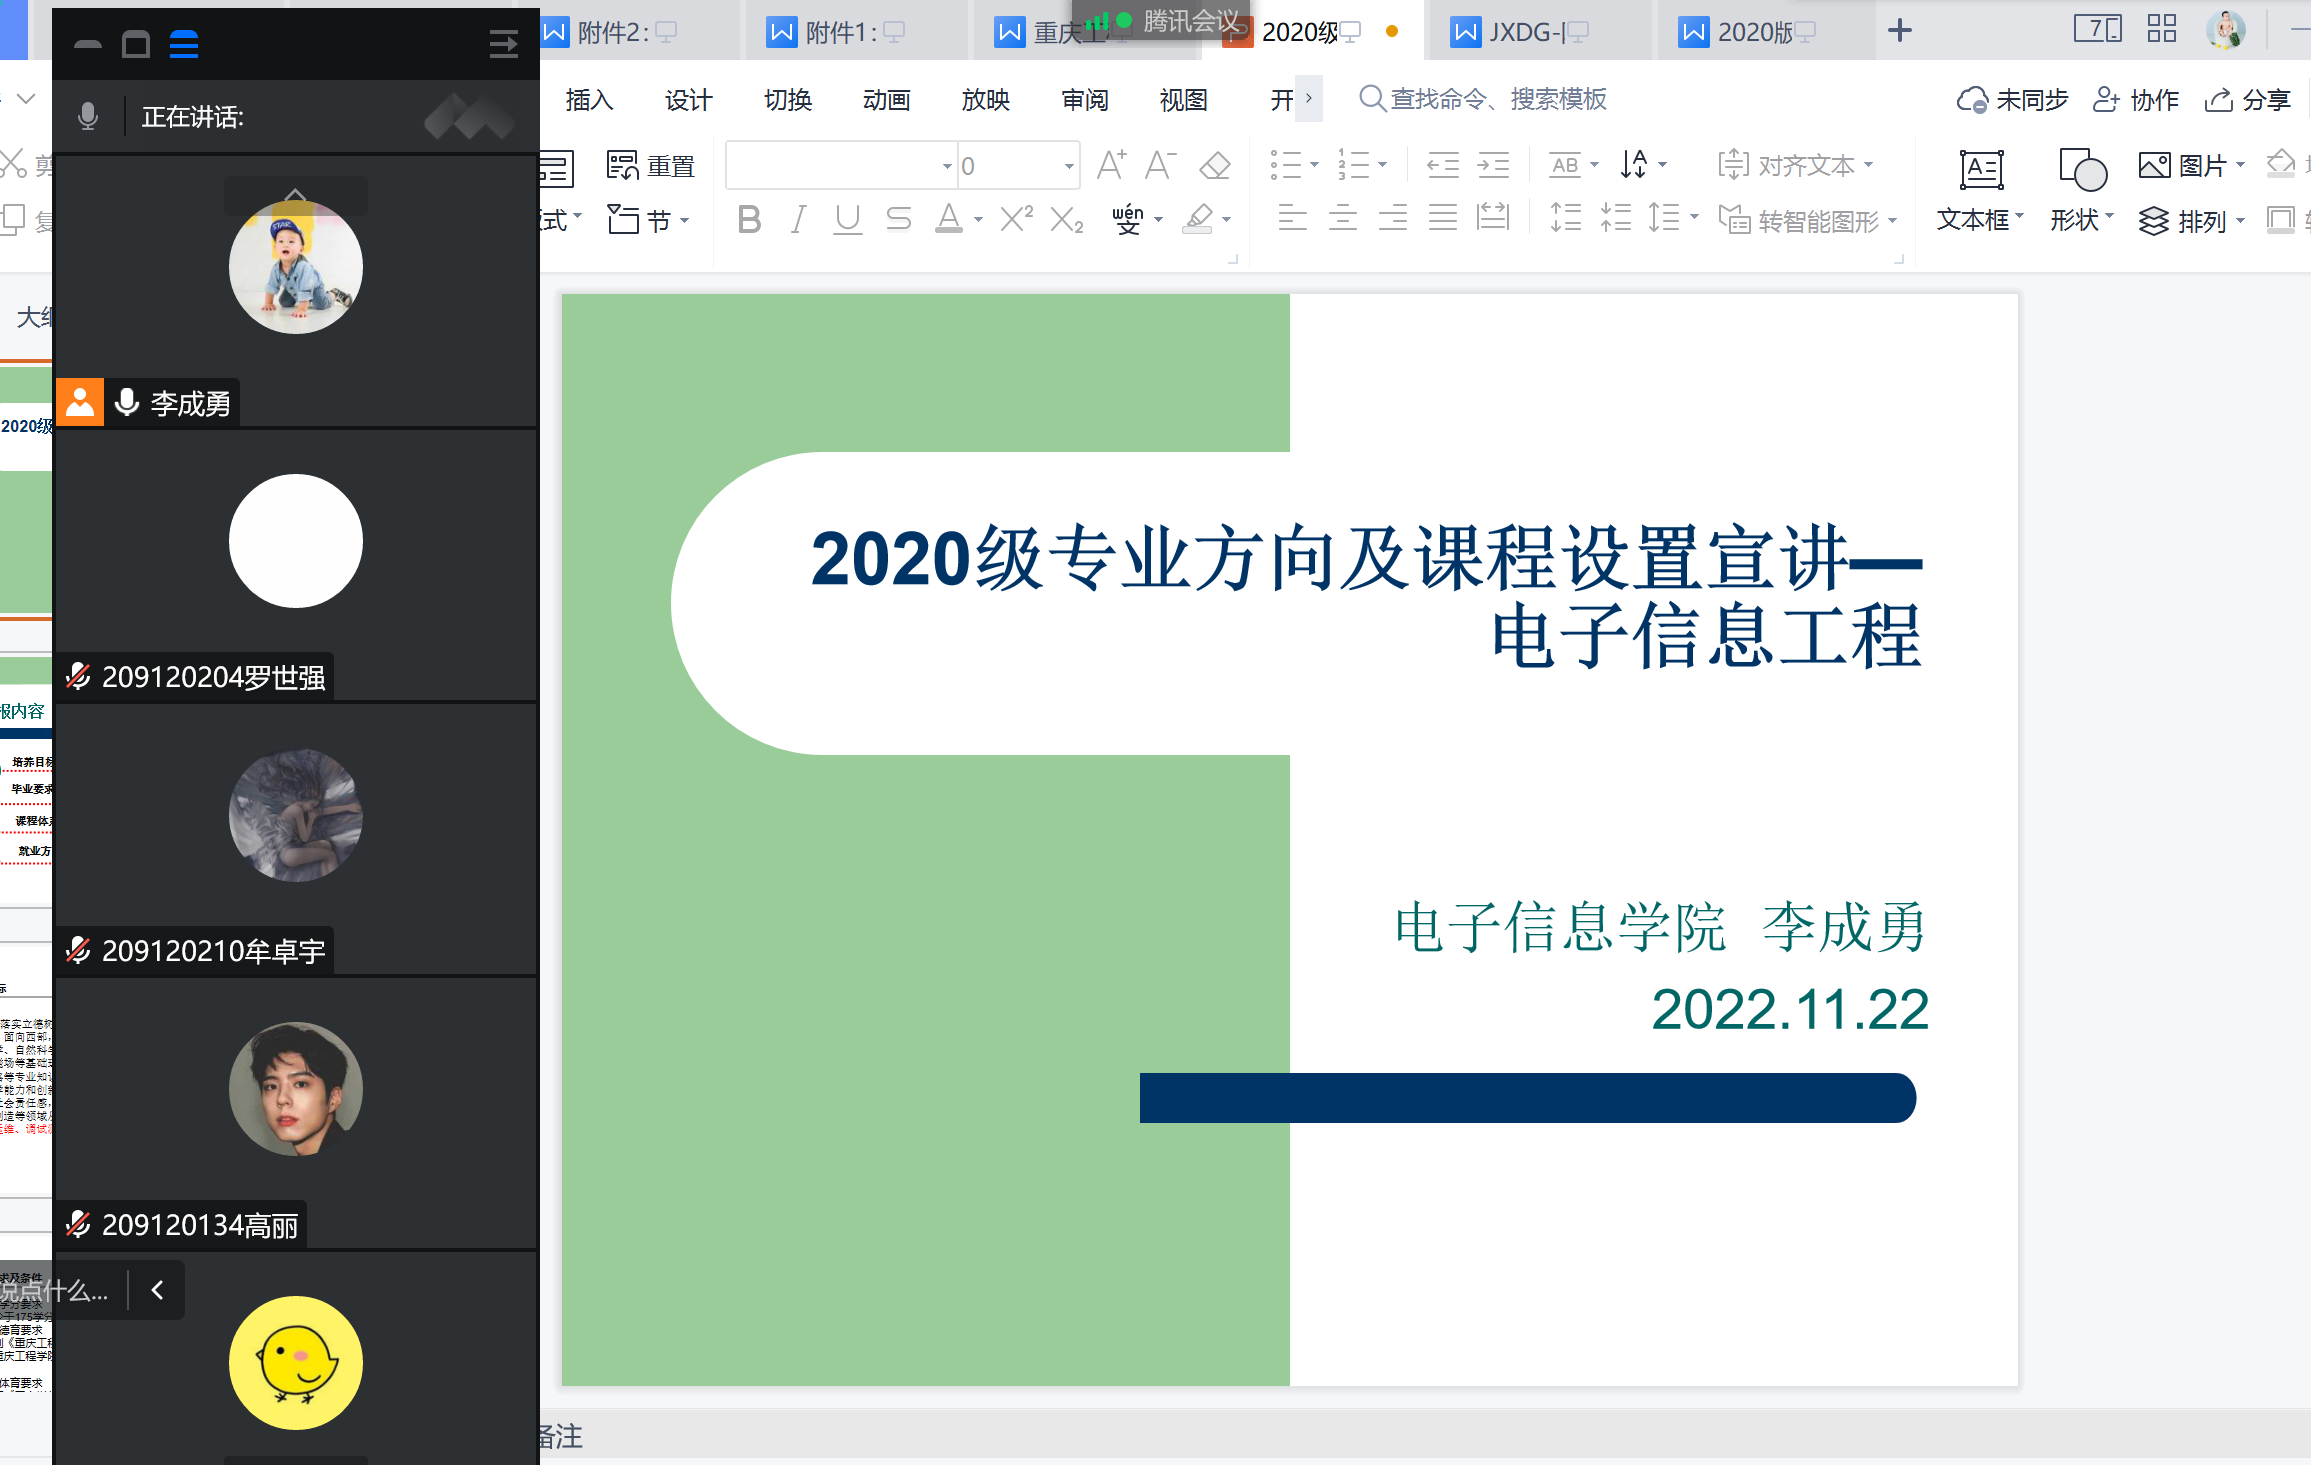This screenshot has width=2311, height=1465.
Task: Center align the paragraph text
Action: (x=1342, y=218)
